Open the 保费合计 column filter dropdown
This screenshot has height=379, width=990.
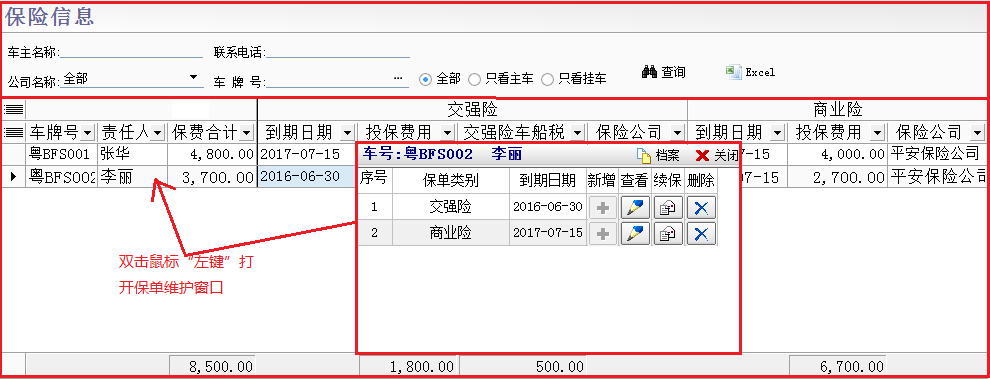pos(246,133)
